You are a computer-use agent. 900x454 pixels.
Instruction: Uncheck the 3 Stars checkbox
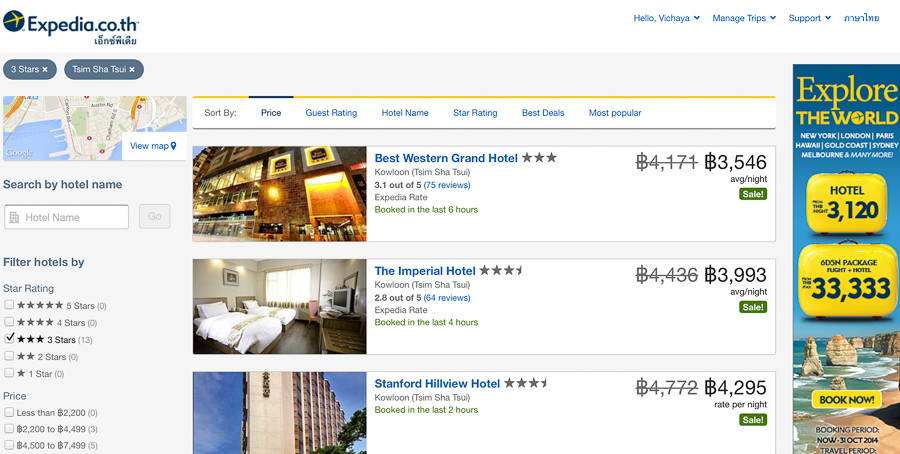click(x=9, y=339)
